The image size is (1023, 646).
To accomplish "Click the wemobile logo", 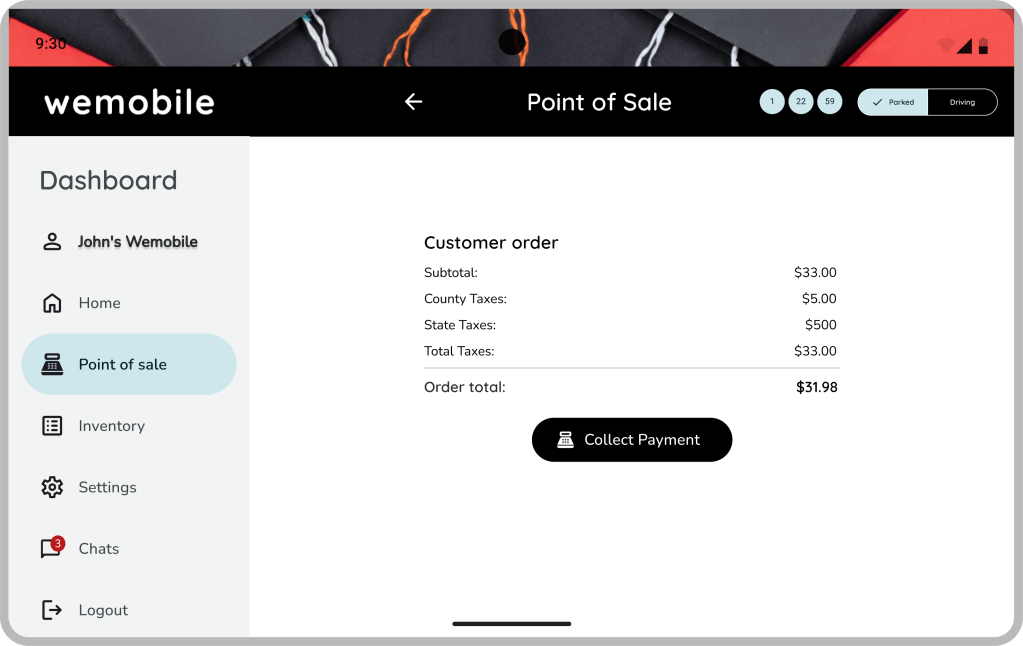I will [129, 102].
